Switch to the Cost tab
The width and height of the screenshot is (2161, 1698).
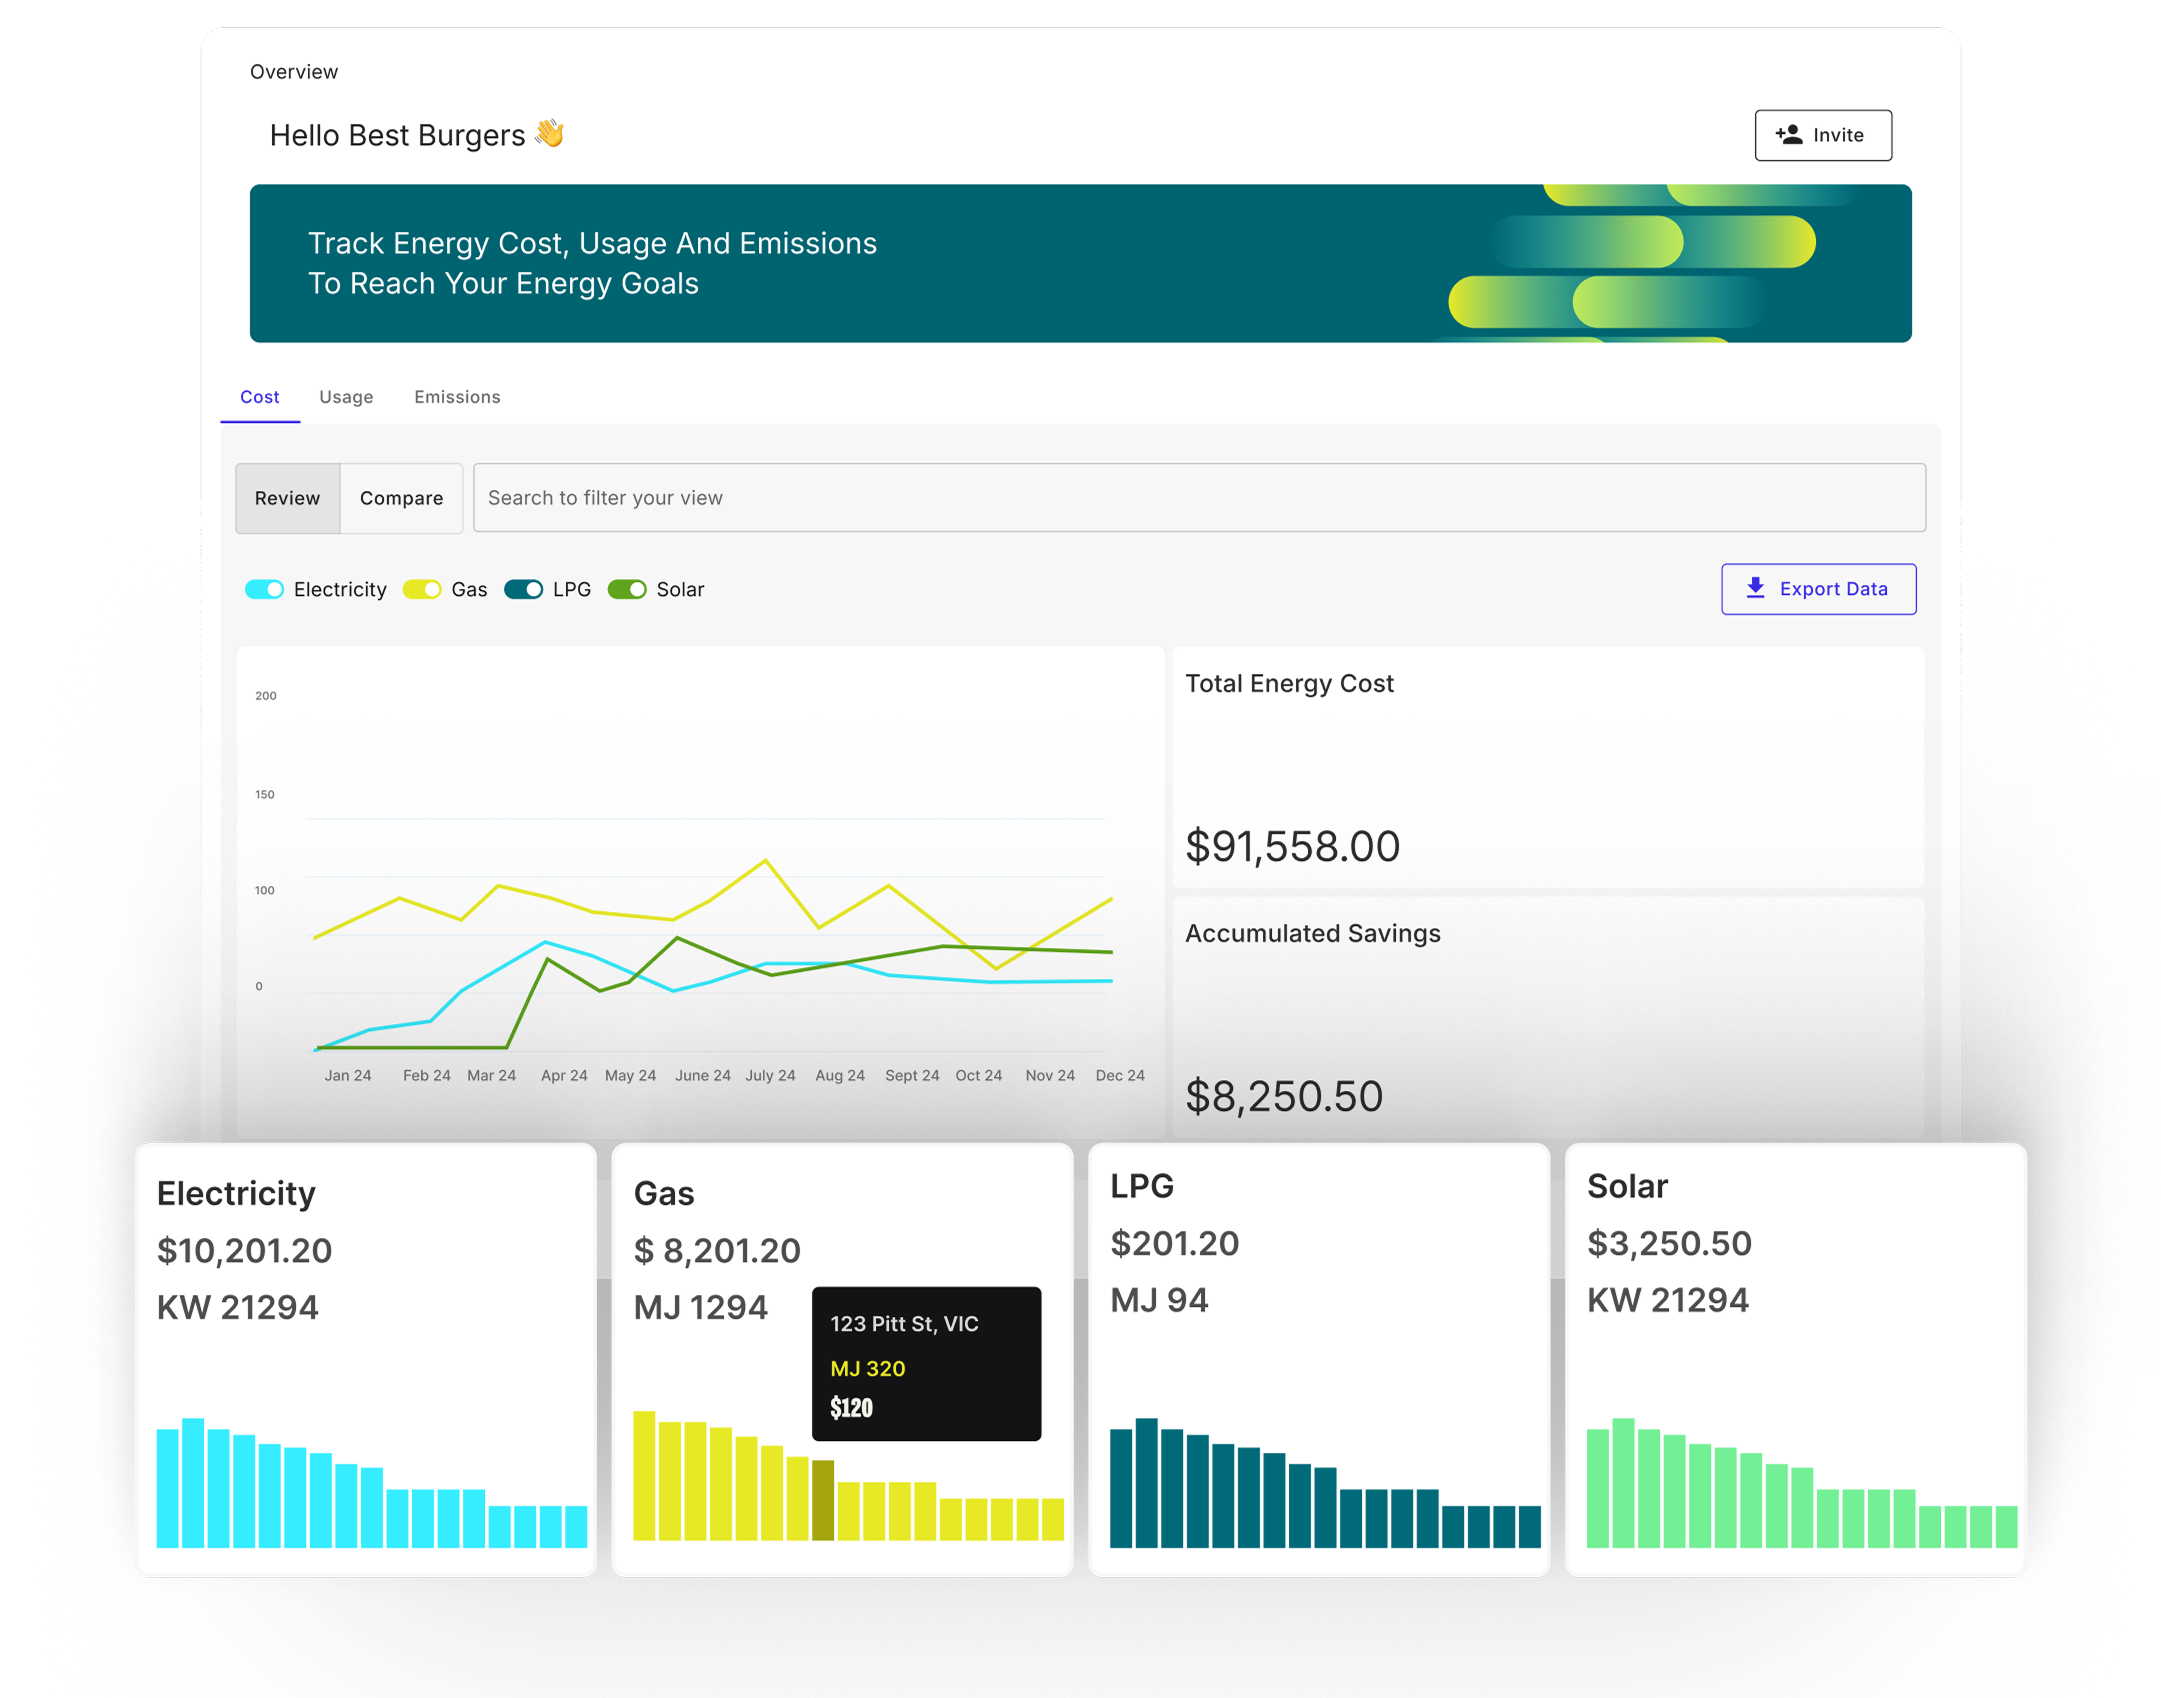point(259,397)
